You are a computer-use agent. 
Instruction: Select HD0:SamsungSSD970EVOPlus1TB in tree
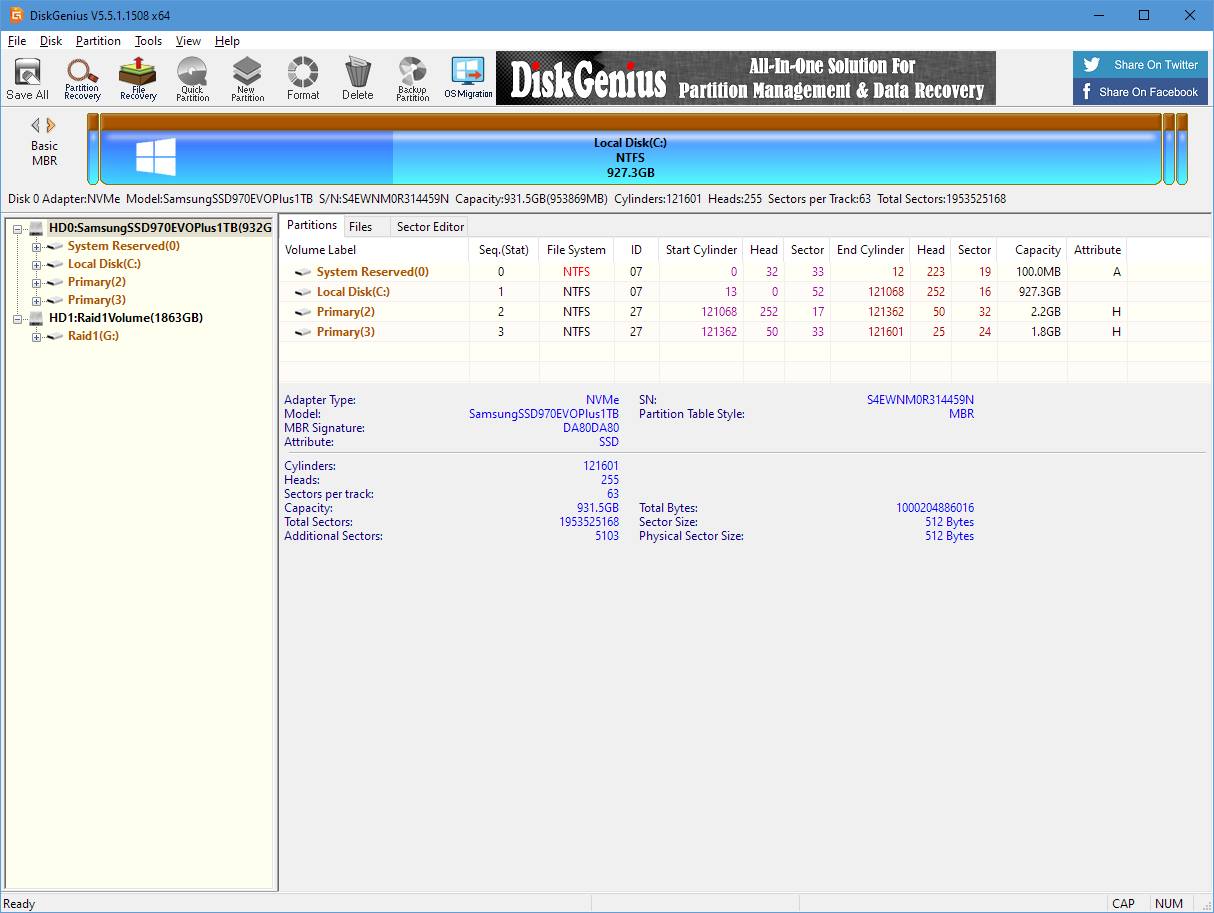[x=160, y=228]
